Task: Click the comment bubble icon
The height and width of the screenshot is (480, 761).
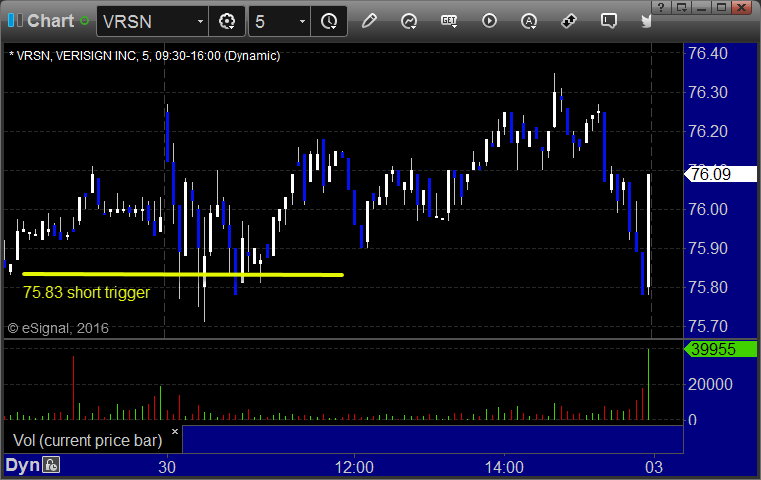Action: pos(609,21)
